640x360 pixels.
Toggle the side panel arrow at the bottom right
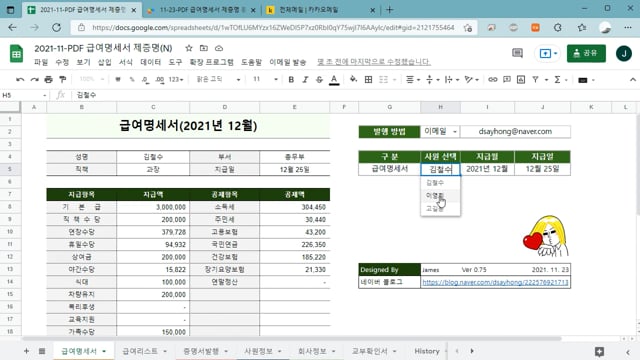[x=628, y=352]
